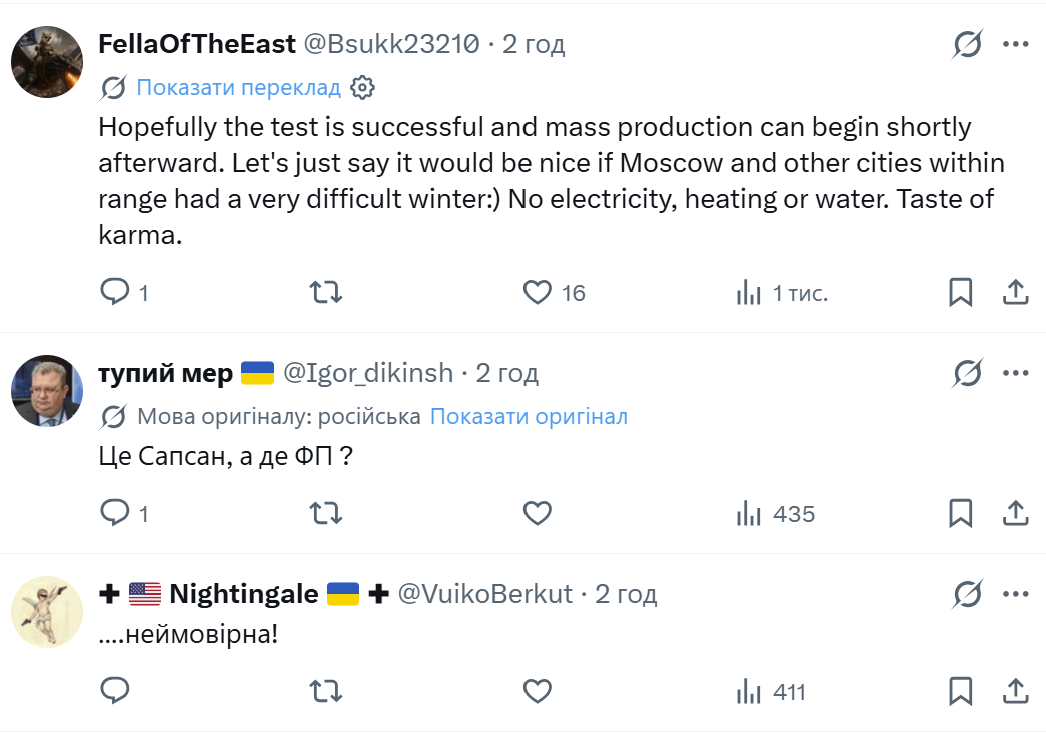Image resolution: width=1046 pixels, height=734 pixels.
Task: Share Nightingale's post
Action: point(1015,691)
